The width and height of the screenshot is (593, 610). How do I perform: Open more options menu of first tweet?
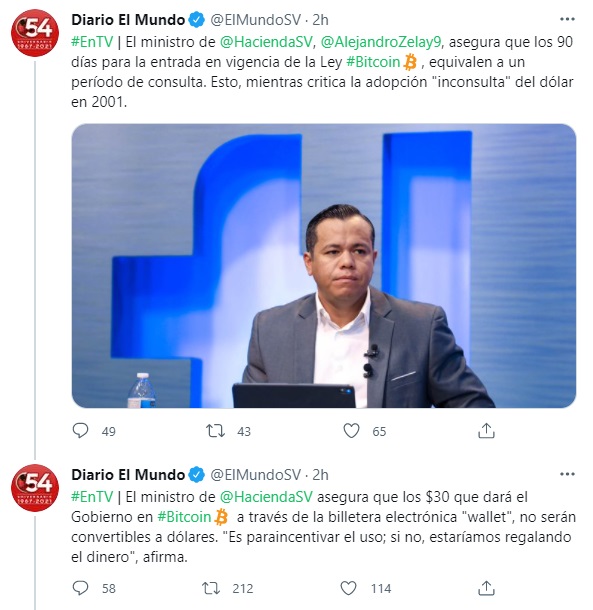click(567, 19)
